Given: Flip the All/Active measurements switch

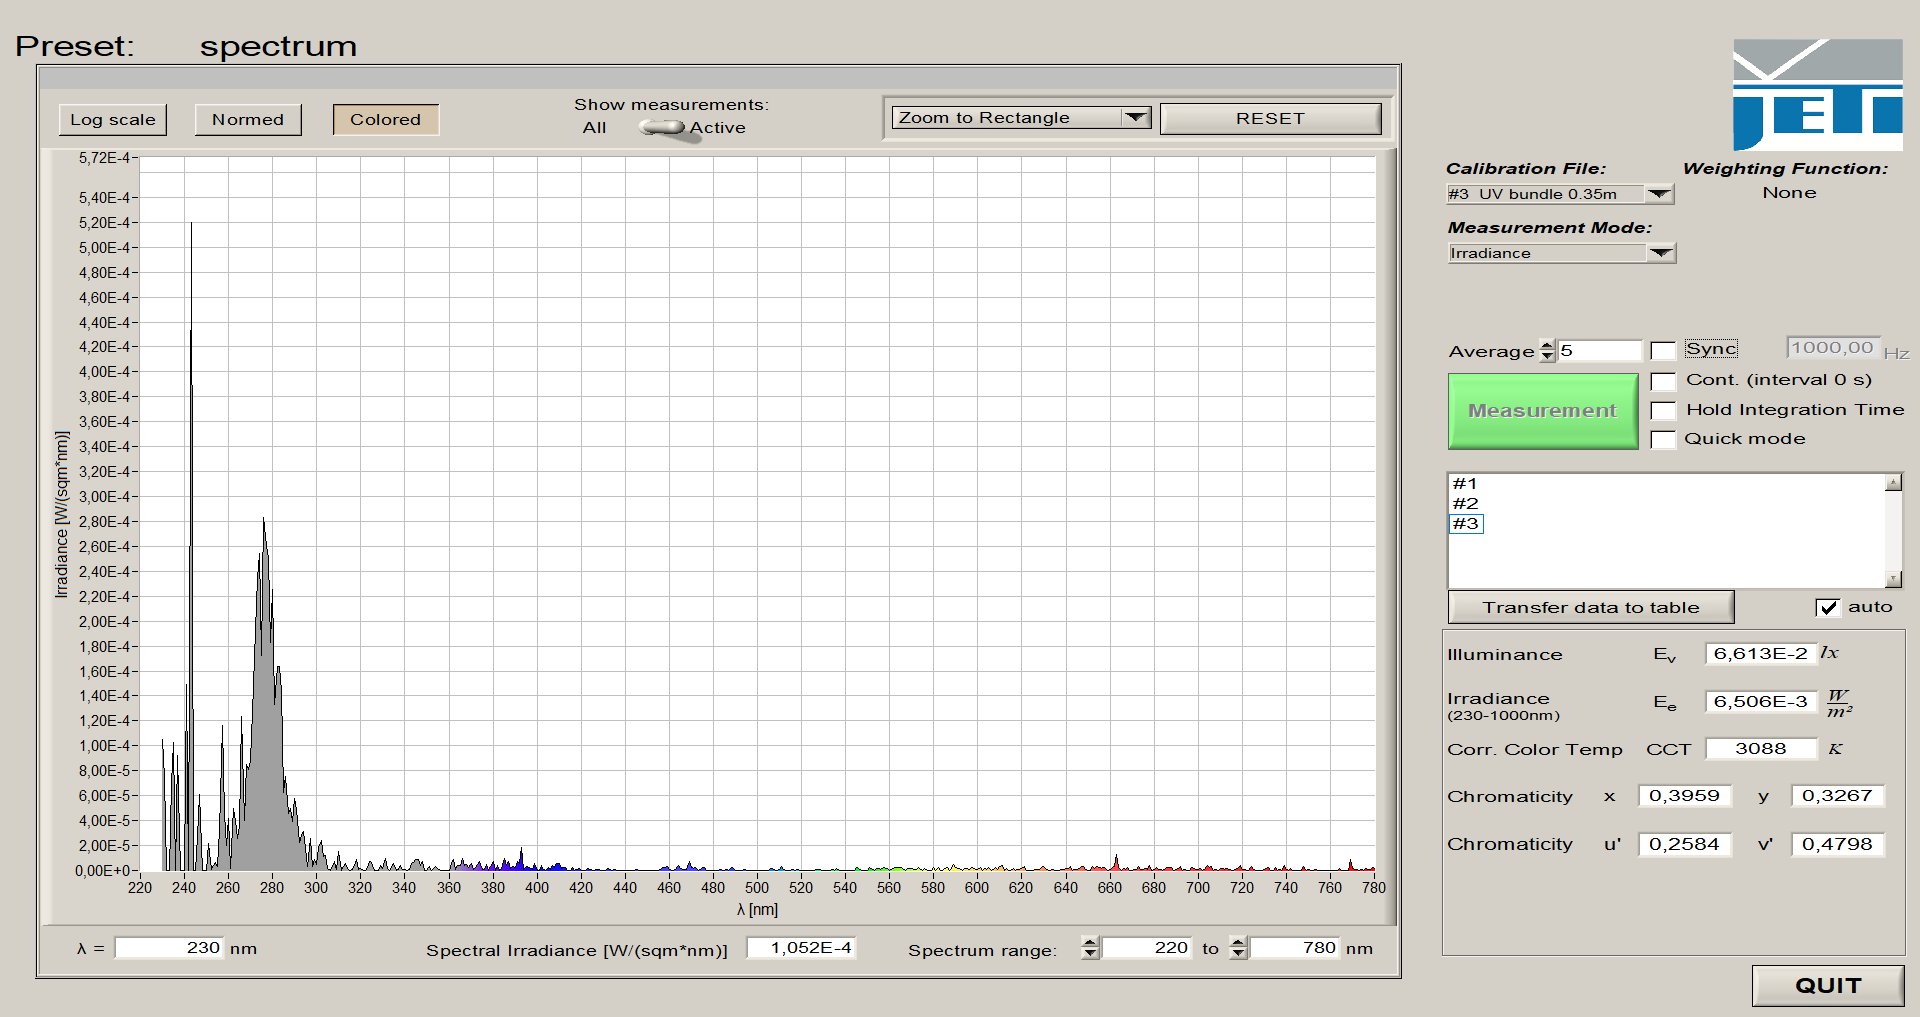Looking at the screenshot, I should click(x=663, y=128).
